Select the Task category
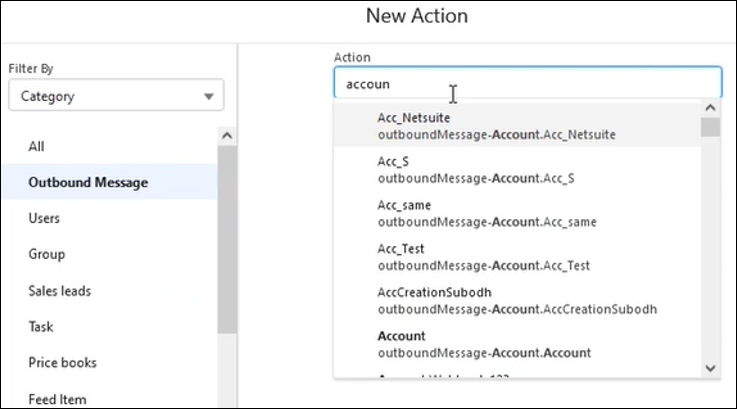 click(x=41, y=326)
